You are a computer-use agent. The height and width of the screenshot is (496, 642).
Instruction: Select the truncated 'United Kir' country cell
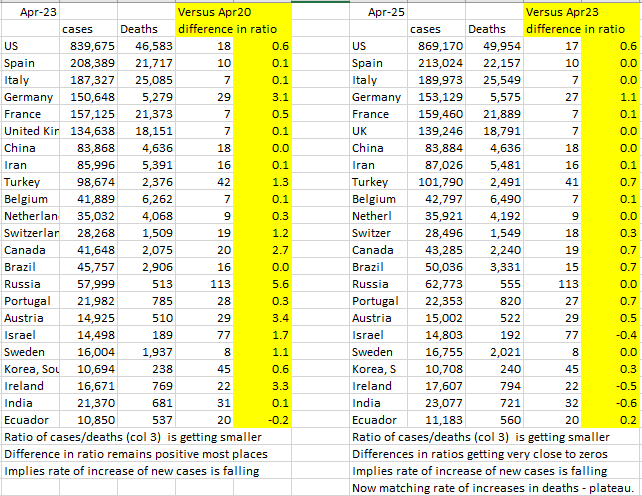[x=31, y=131]
